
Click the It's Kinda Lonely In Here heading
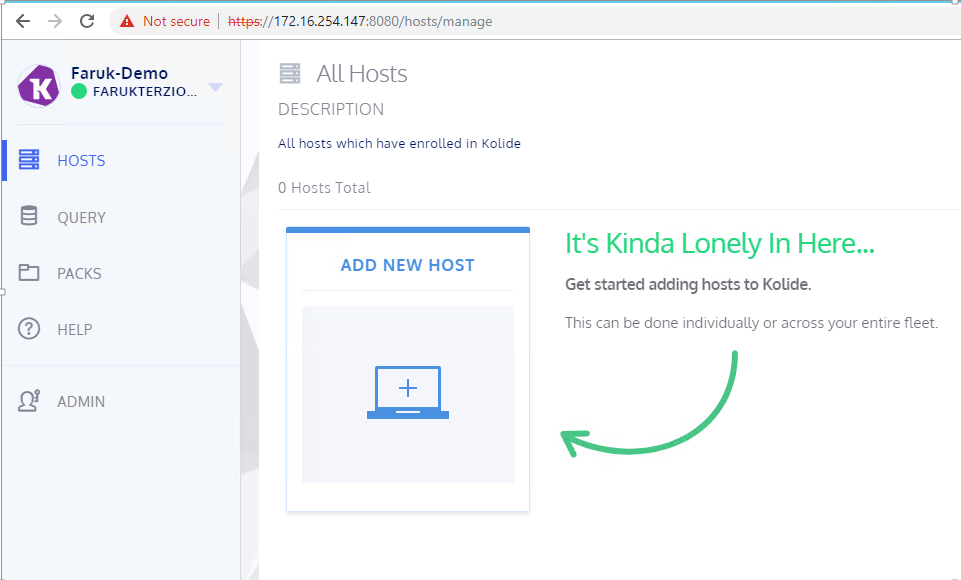(720, 243)
